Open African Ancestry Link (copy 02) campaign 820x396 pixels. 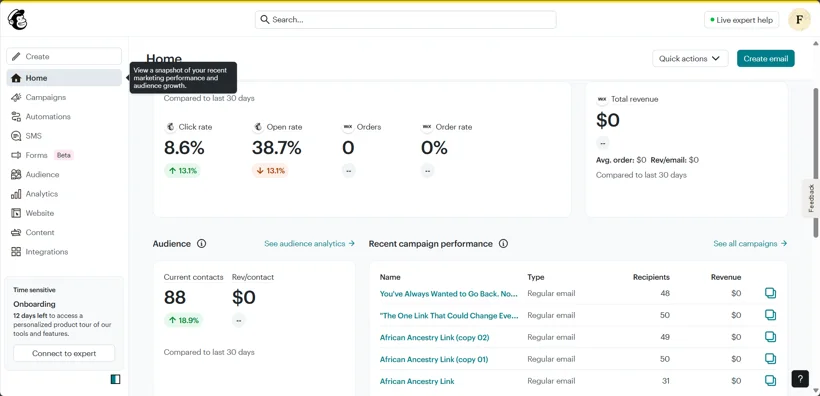pyautogui.click(x=434, y=337)
